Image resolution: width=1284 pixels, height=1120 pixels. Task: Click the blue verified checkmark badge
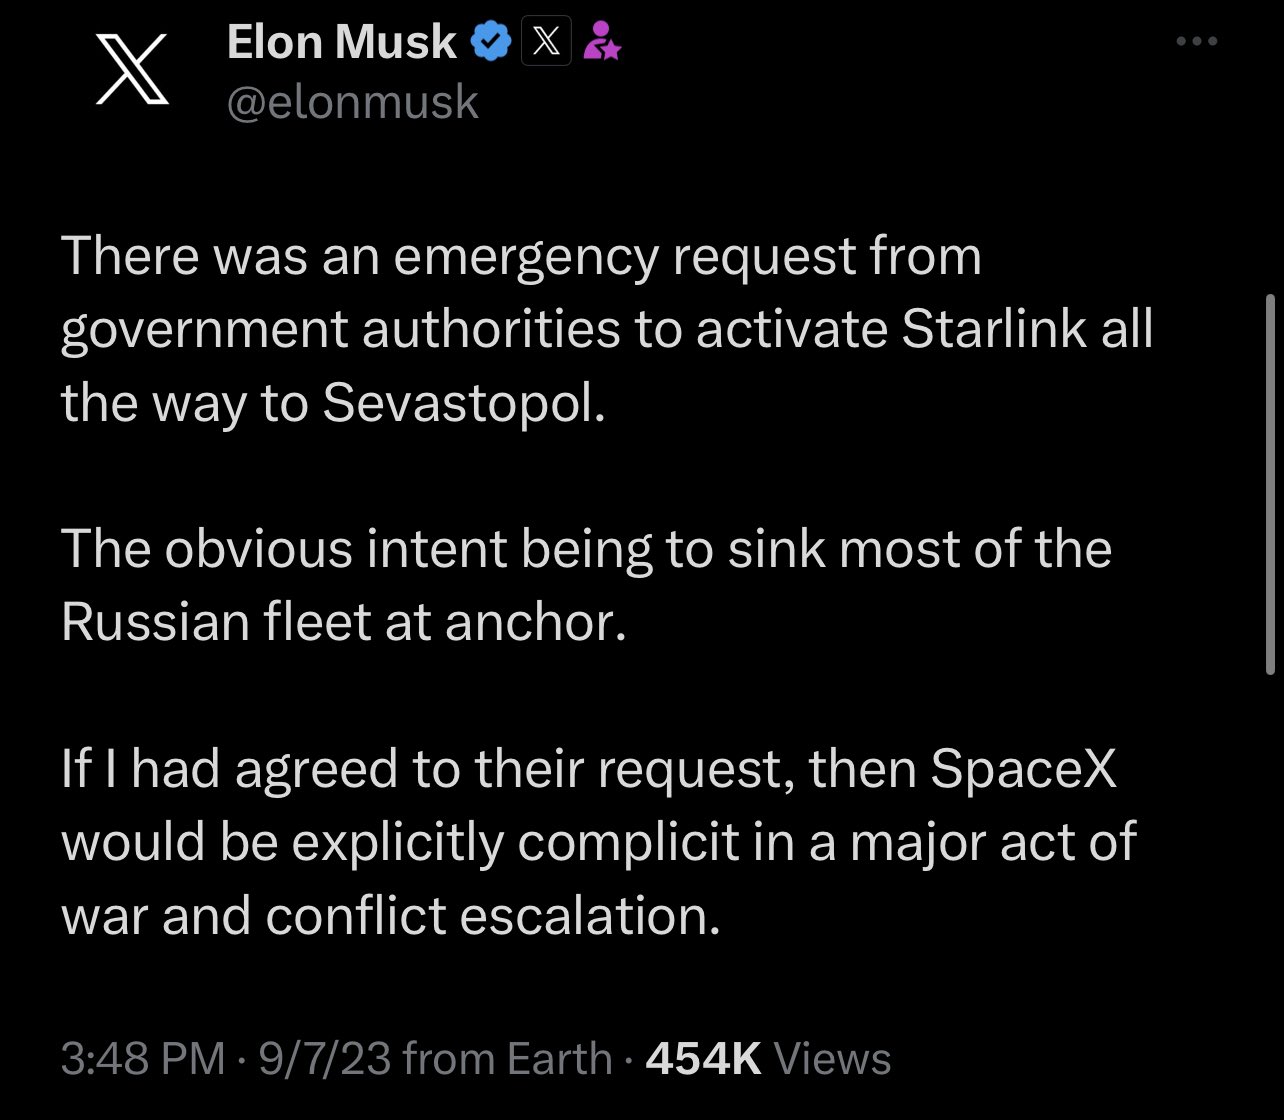(x=490, y=43)
